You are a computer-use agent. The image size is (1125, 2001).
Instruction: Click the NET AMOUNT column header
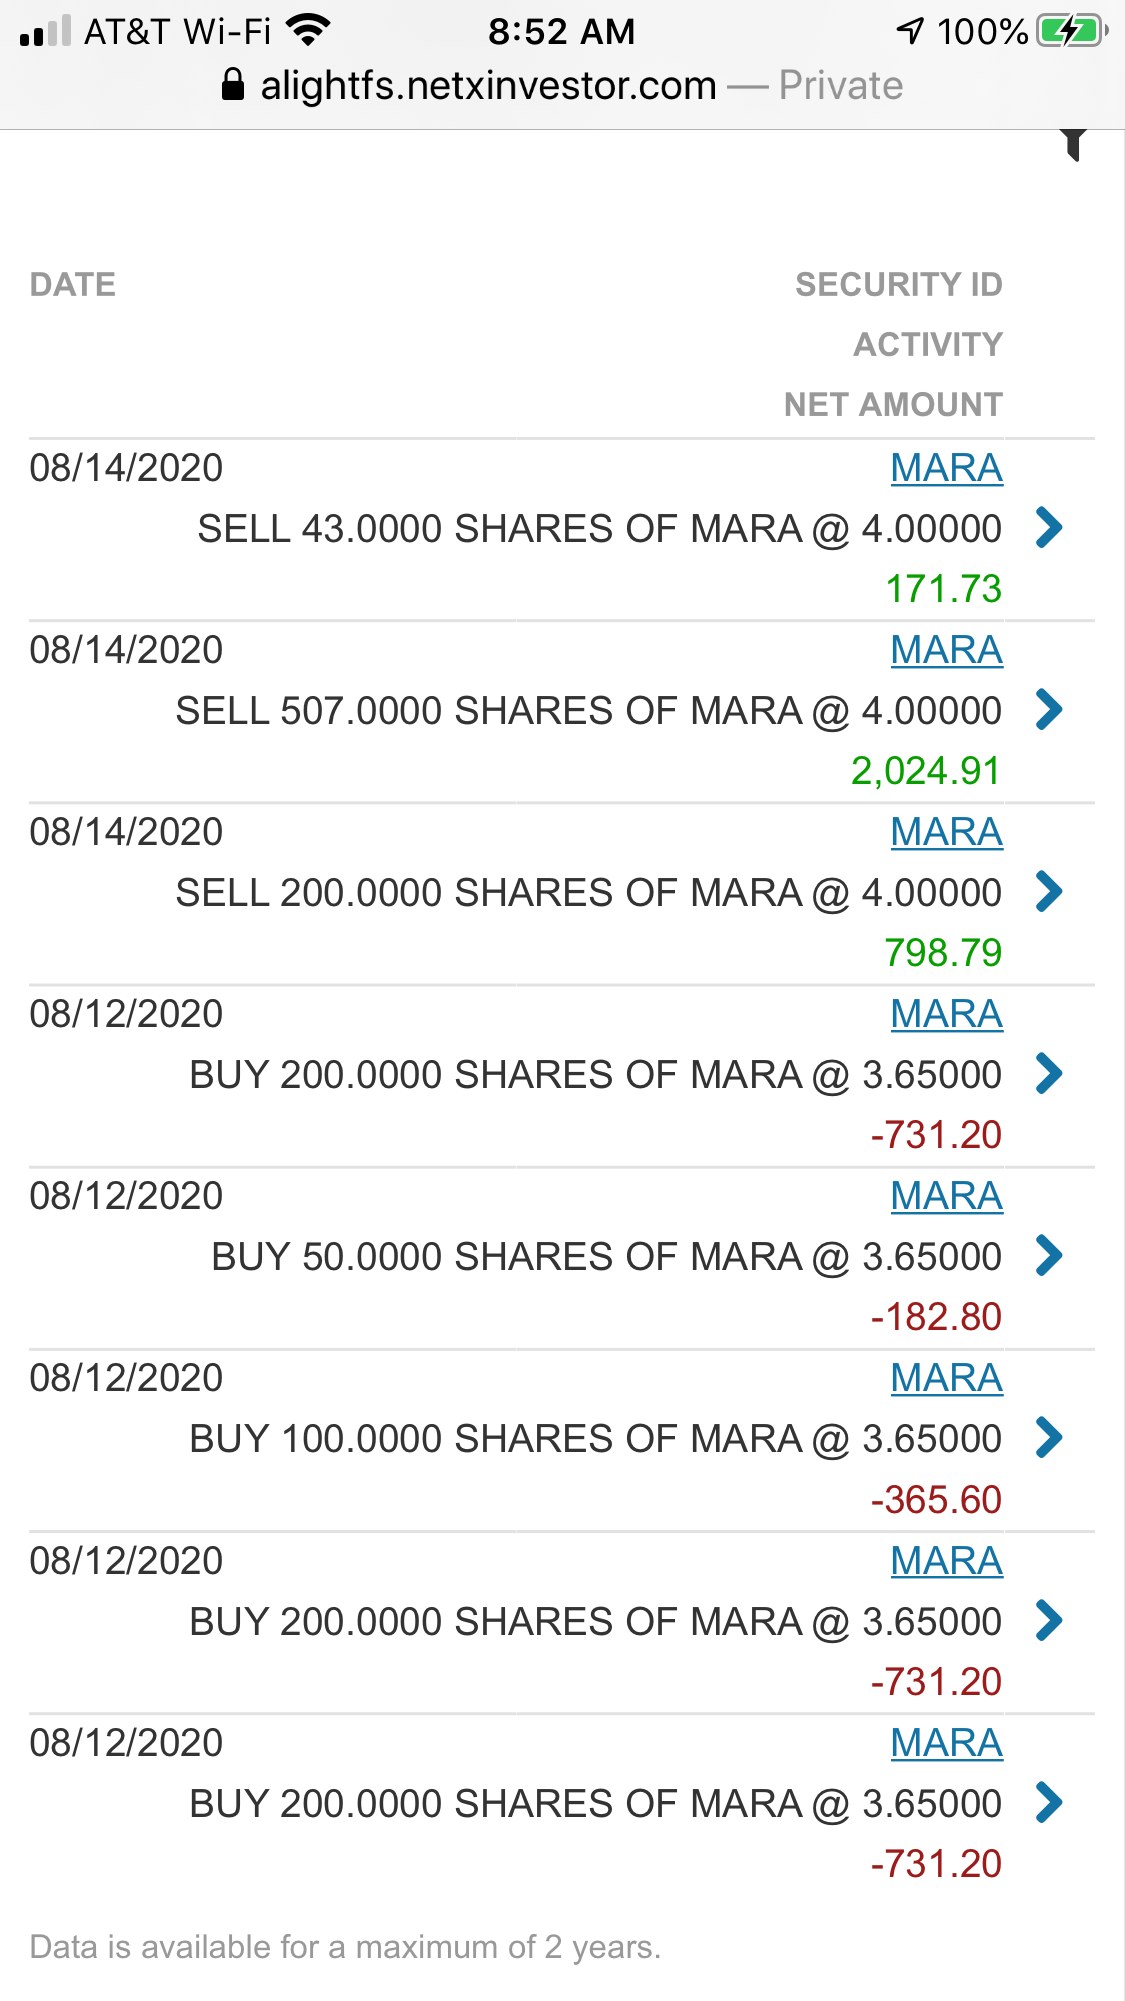pyautogui.click(x=892, y=405)
